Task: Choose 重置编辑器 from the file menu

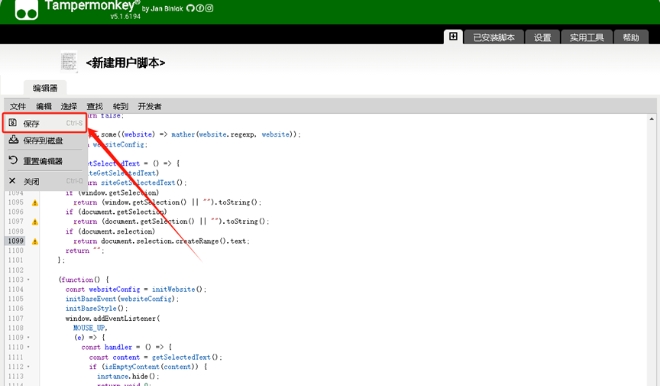Action: tap(45, 161)
